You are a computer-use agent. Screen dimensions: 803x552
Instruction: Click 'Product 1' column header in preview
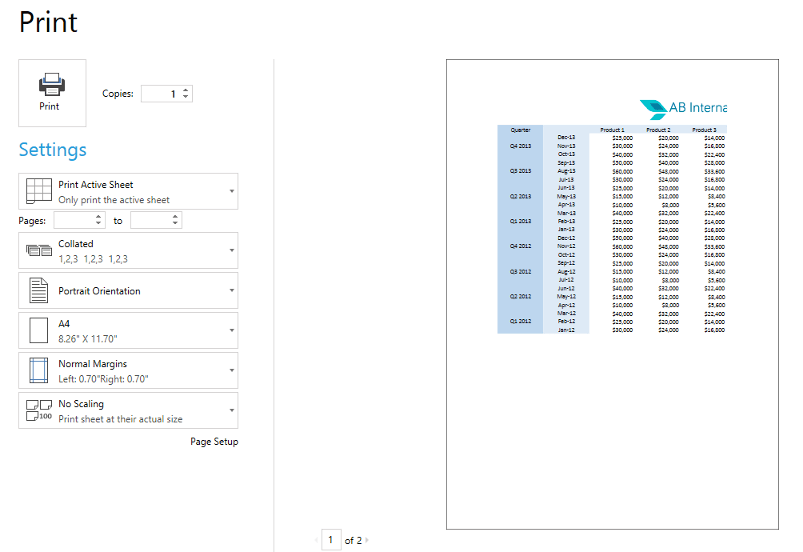tap(612, 130)
